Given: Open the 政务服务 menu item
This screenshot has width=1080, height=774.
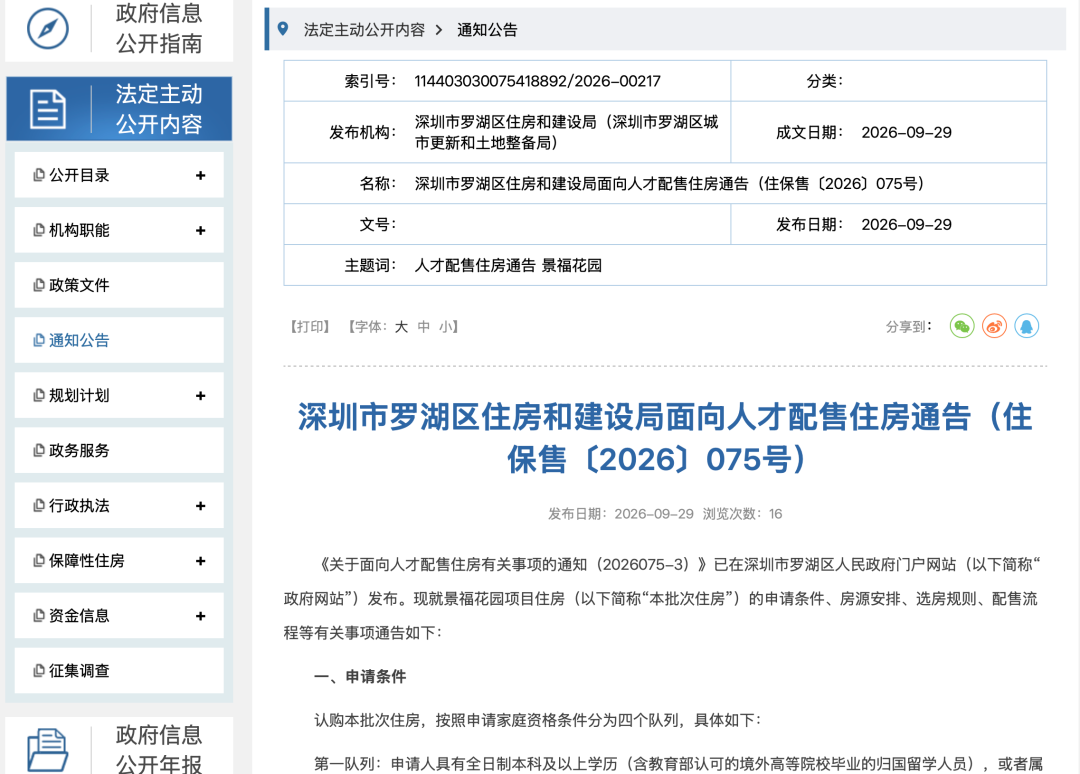Looking at the screenshot, I should [119, 450].
